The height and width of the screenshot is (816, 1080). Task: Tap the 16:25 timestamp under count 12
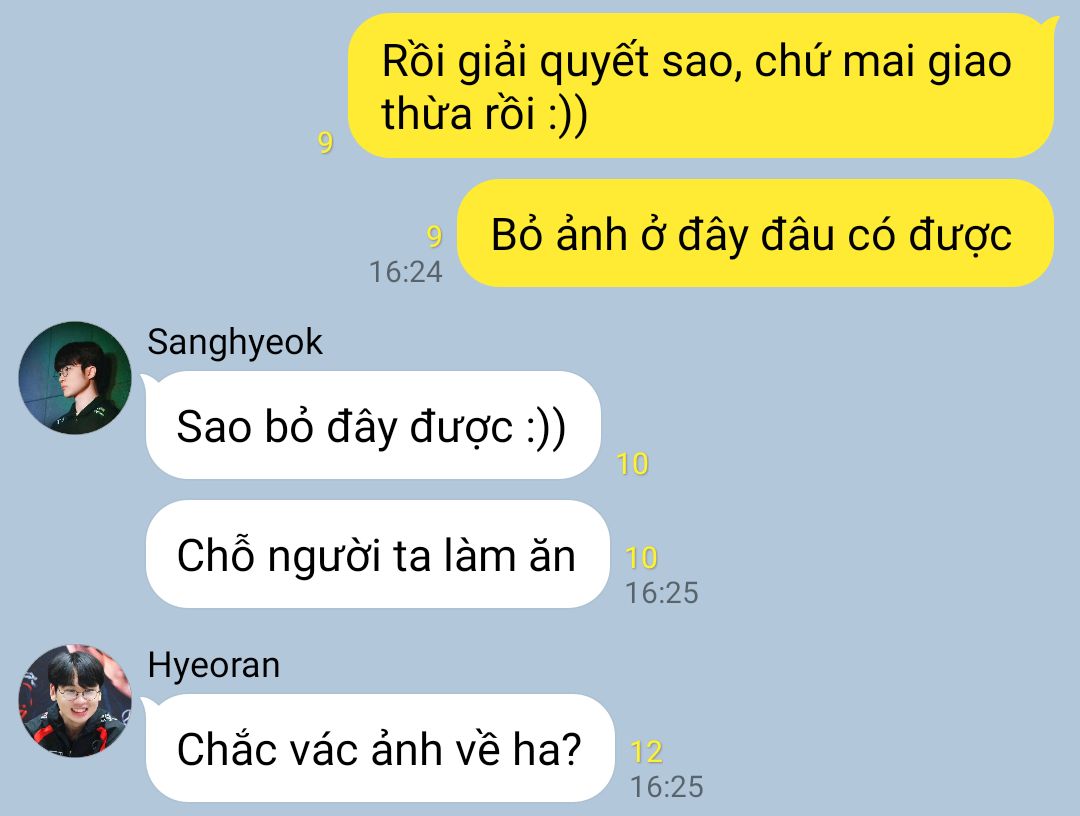tap(667, 787)
